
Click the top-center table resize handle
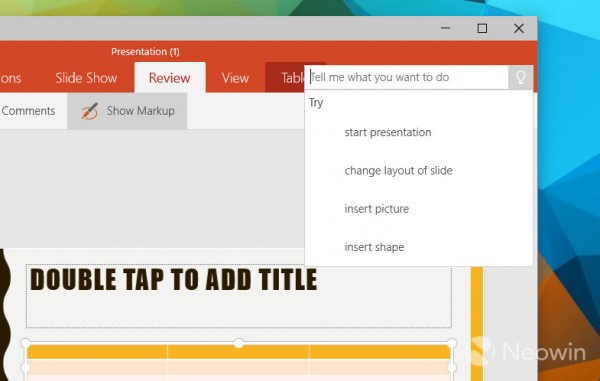click(238, 343)
